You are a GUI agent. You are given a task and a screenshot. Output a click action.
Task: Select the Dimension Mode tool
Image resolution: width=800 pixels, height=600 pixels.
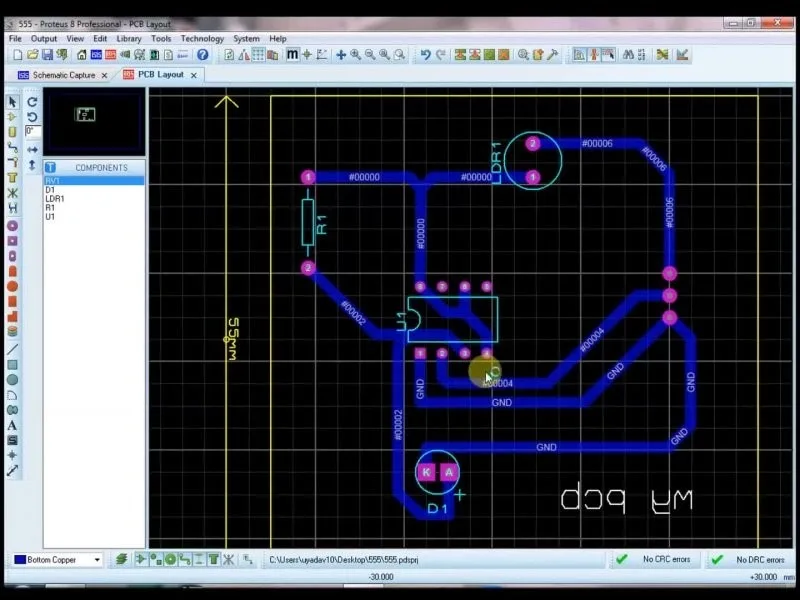[12, 470]
